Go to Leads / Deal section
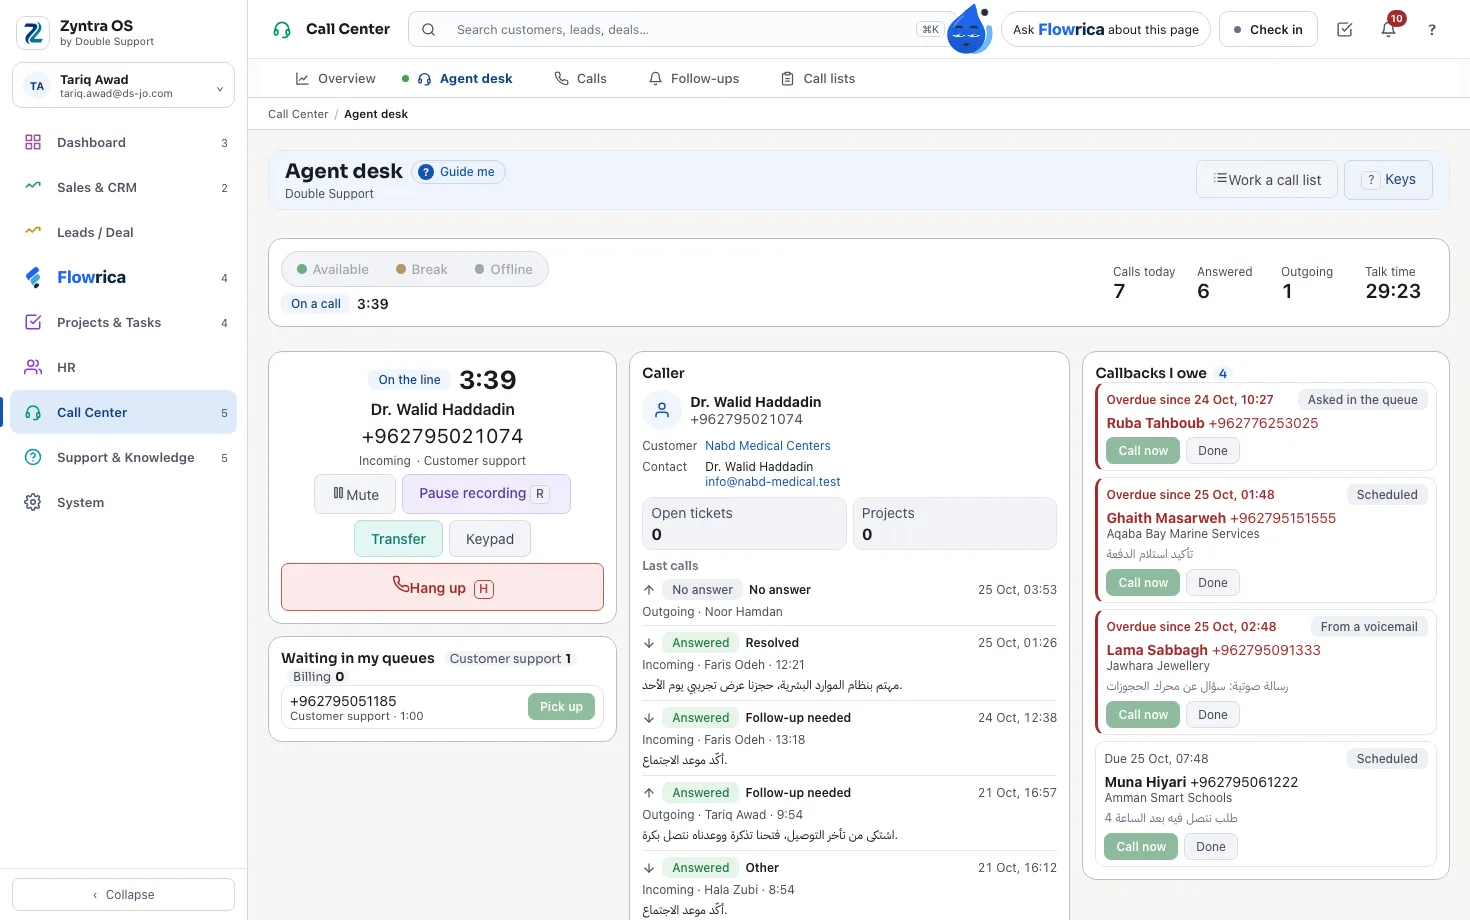This screenshot has width=1470, height=920. click(x=124, y=233)
